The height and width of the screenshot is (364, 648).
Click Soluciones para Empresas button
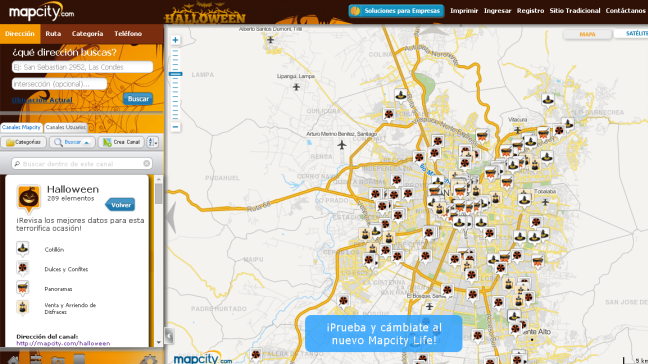[x=396, y=11]
